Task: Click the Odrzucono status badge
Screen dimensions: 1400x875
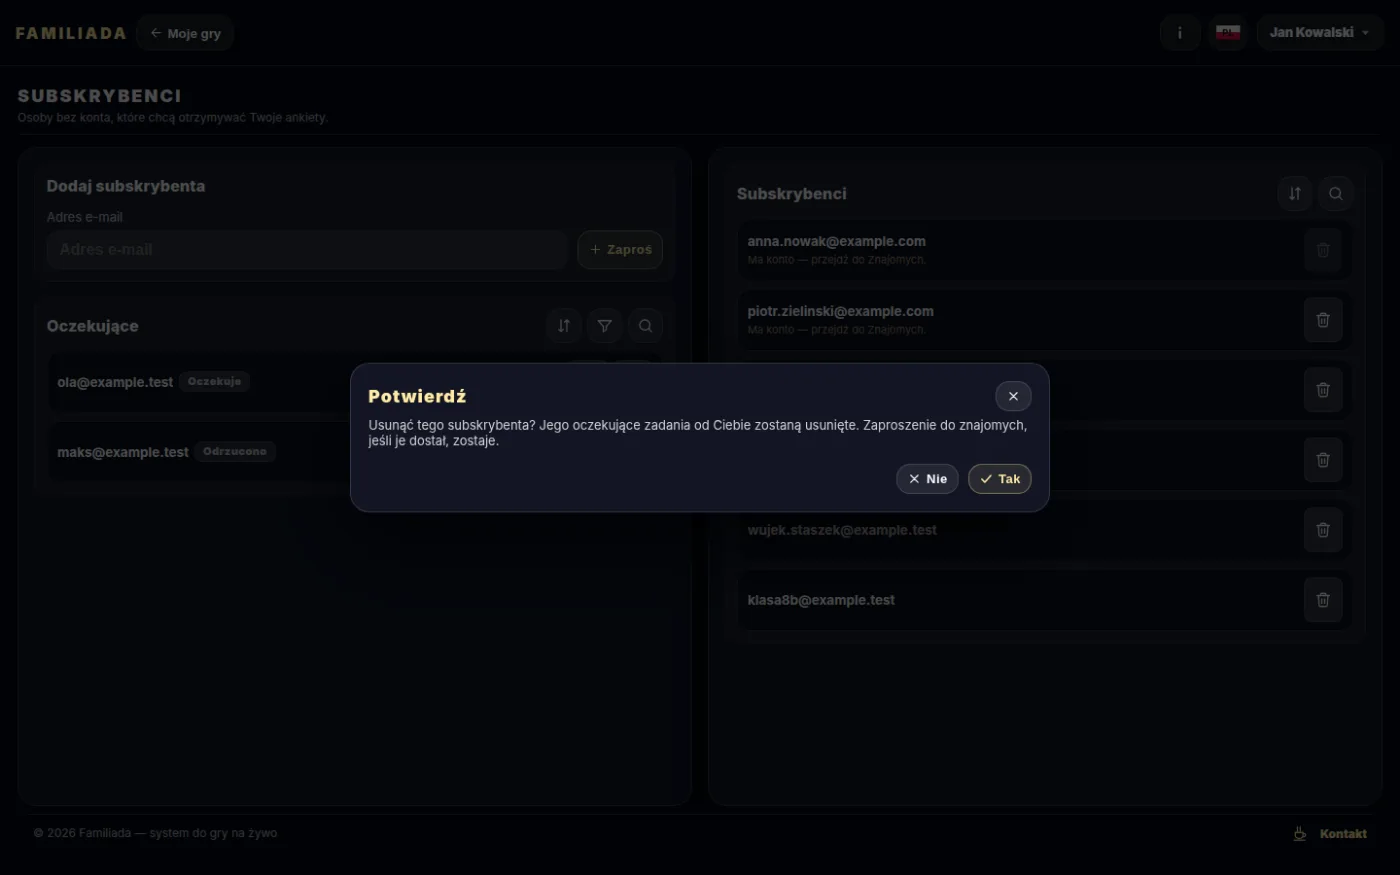Action: pos(235,452)
